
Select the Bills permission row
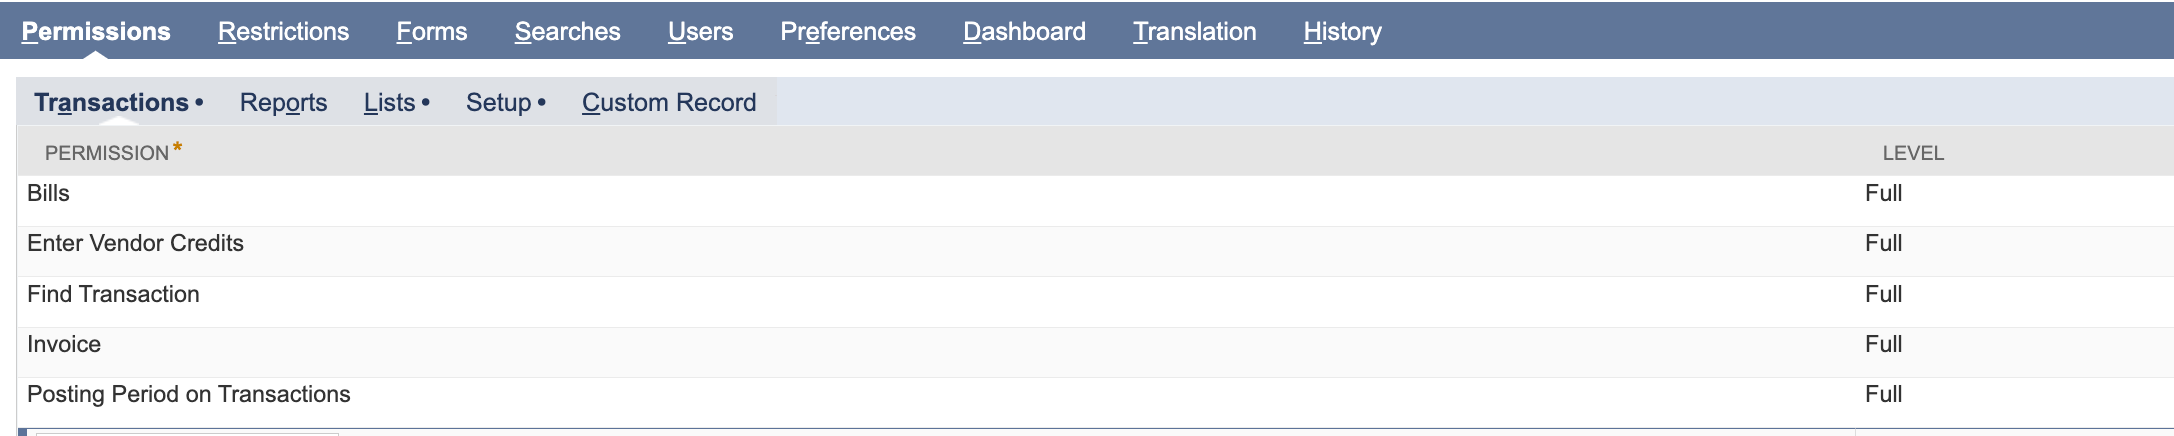point(1095,201)
